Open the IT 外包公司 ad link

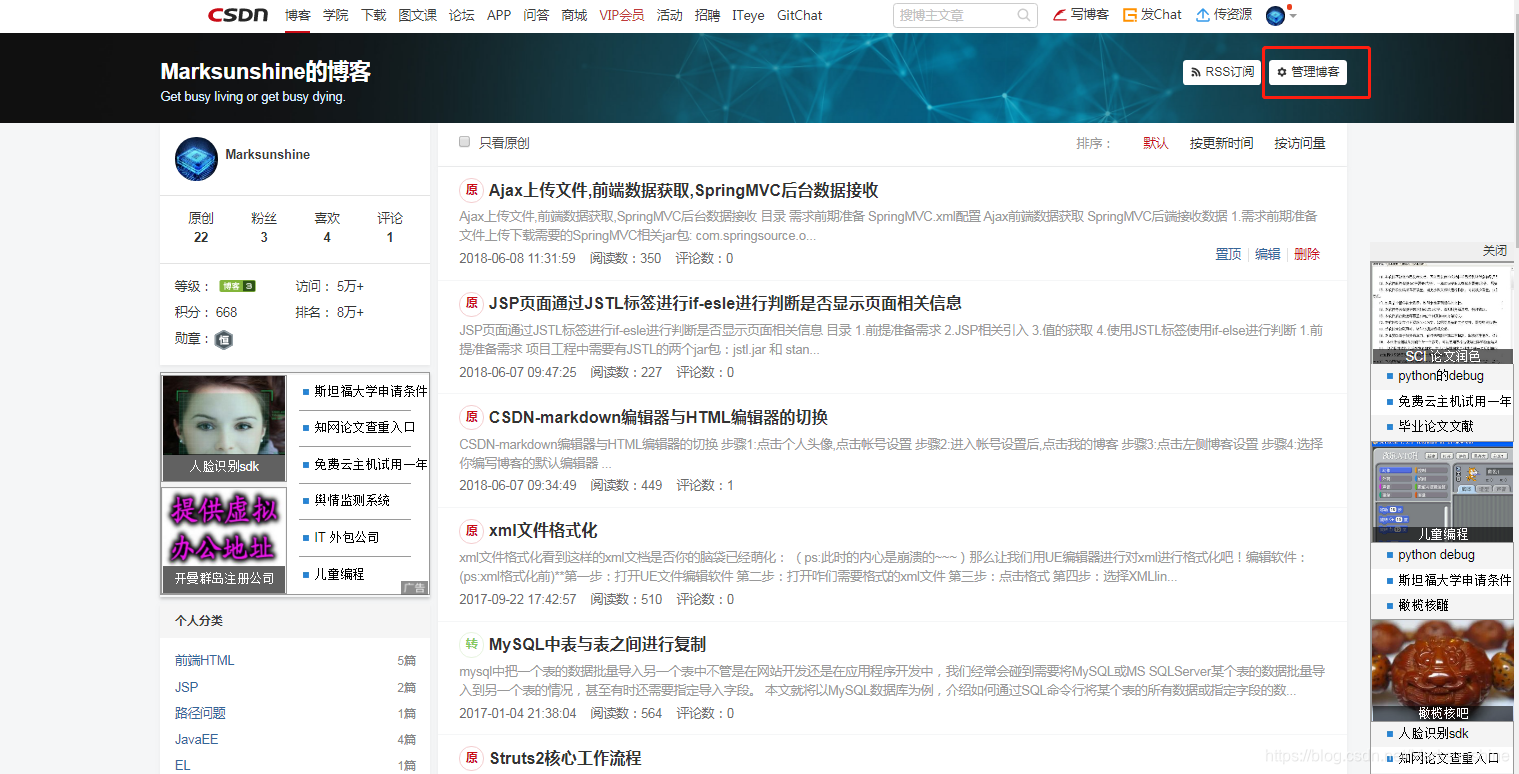[x=347, y=537]
